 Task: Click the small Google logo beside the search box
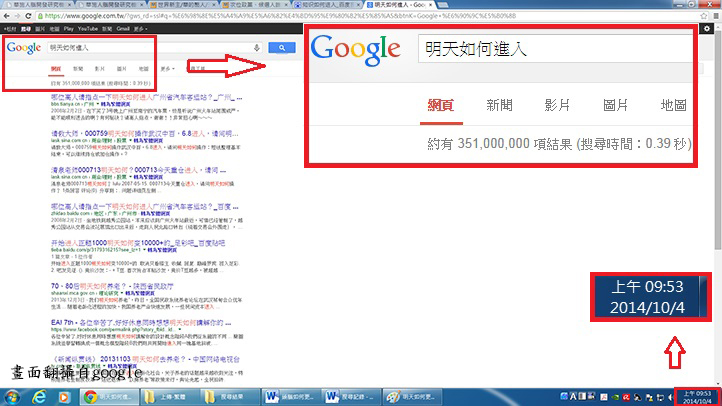(x=24, y=48)
